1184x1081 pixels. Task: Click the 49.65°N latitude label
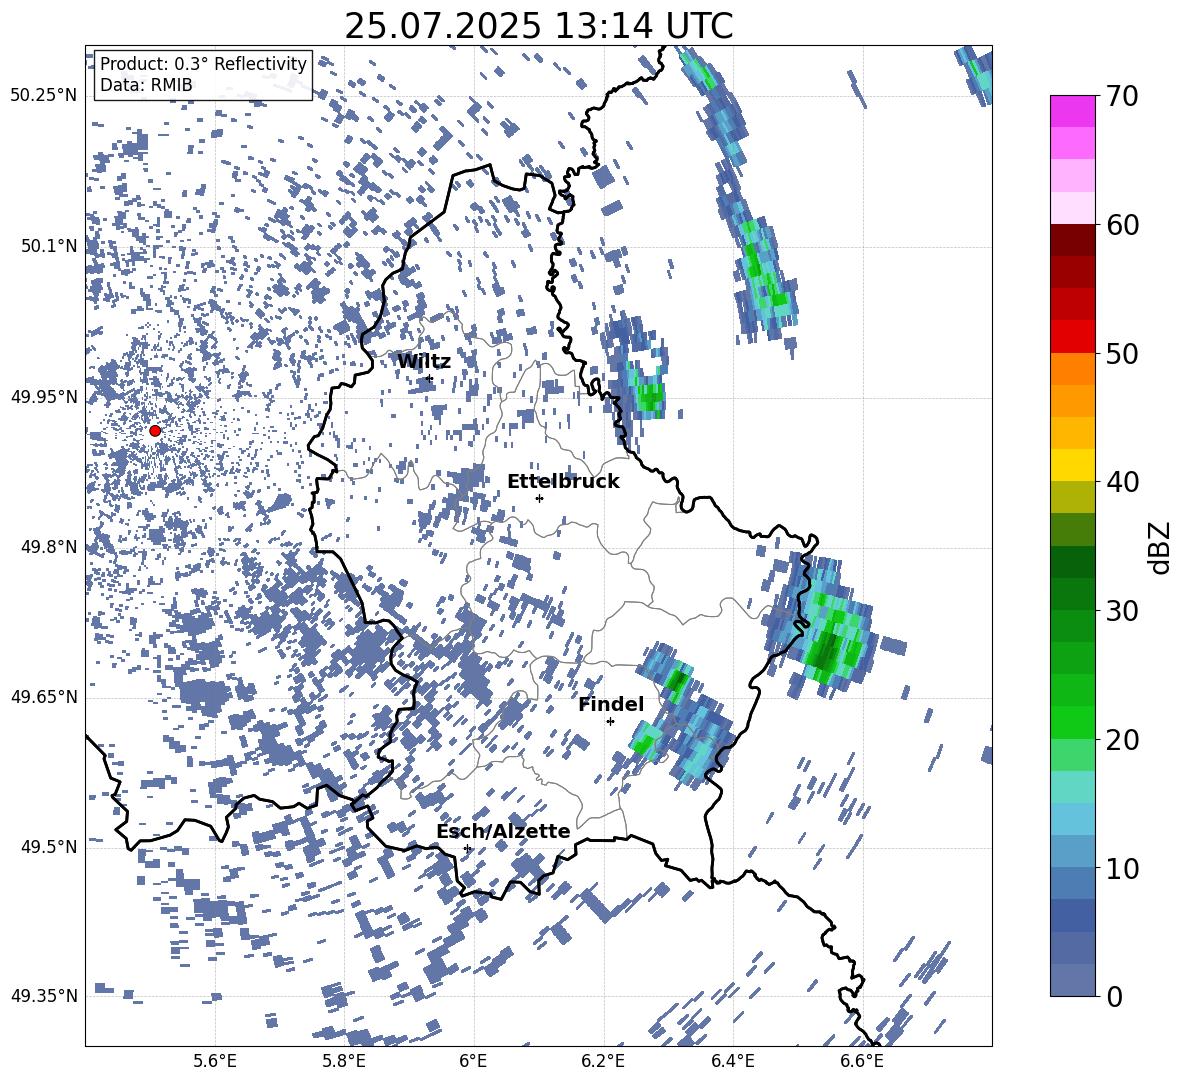[x=44, y=697]
